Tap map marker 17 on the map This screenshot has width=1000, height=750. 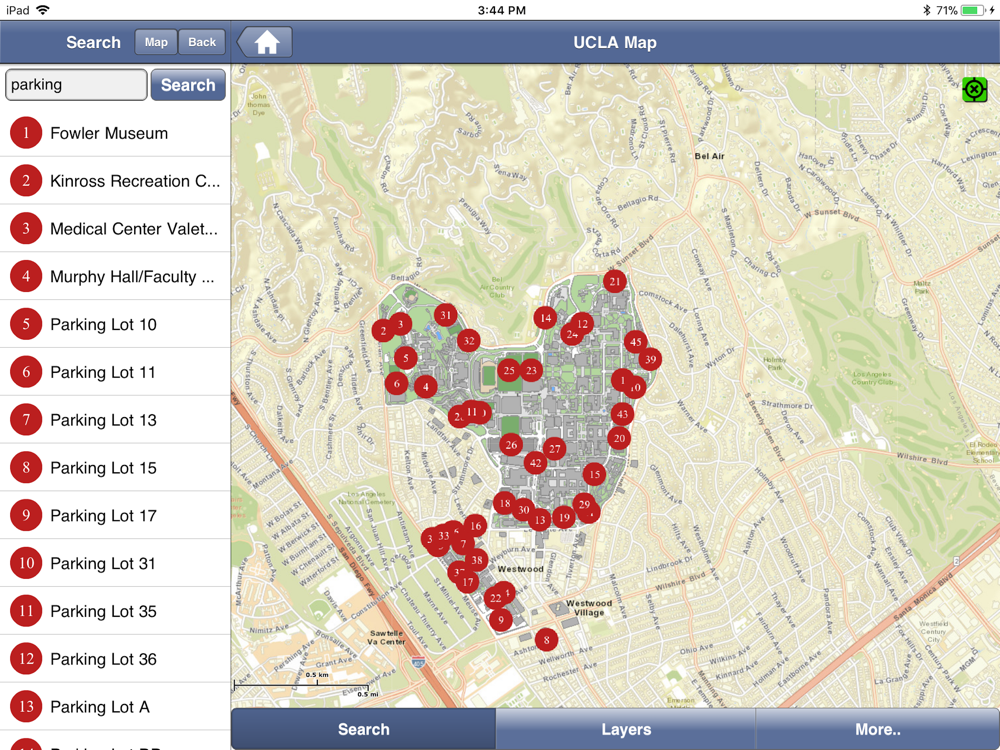click(468, 582)
